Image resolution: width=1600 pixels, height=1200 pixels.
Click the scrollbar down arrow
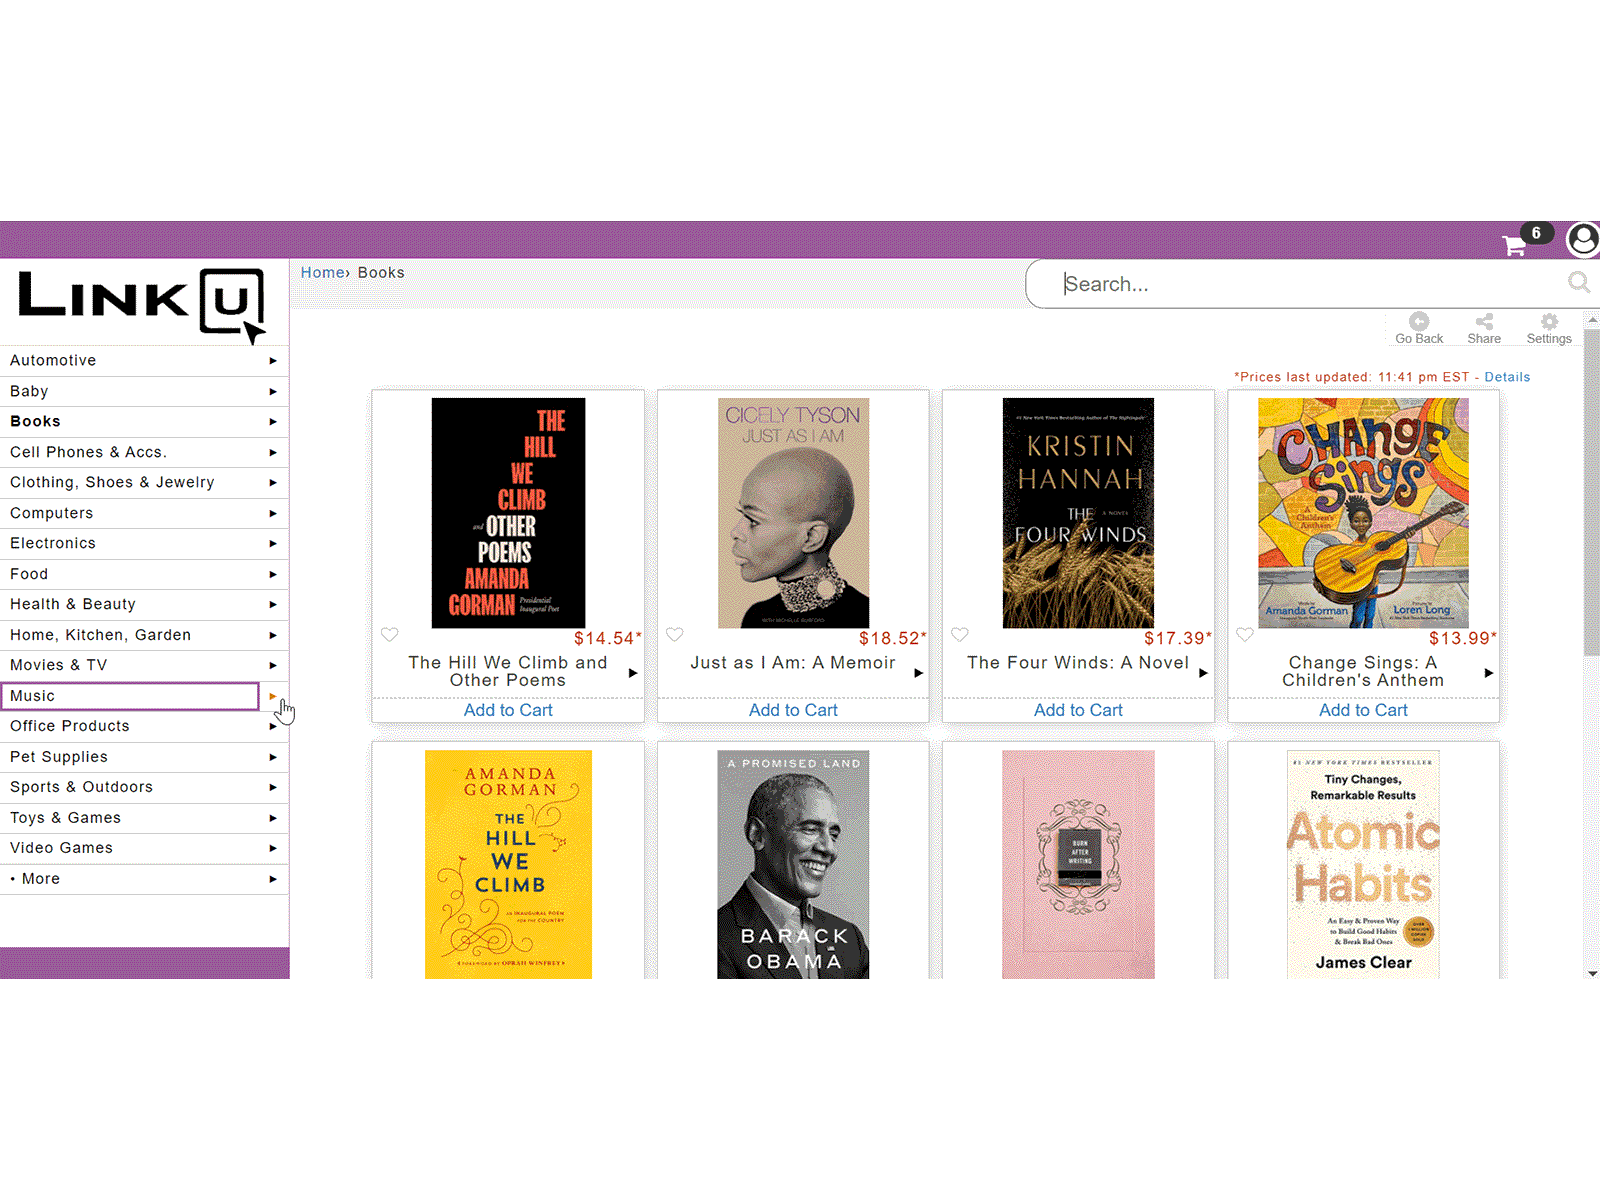click(x=1592, y=973)
